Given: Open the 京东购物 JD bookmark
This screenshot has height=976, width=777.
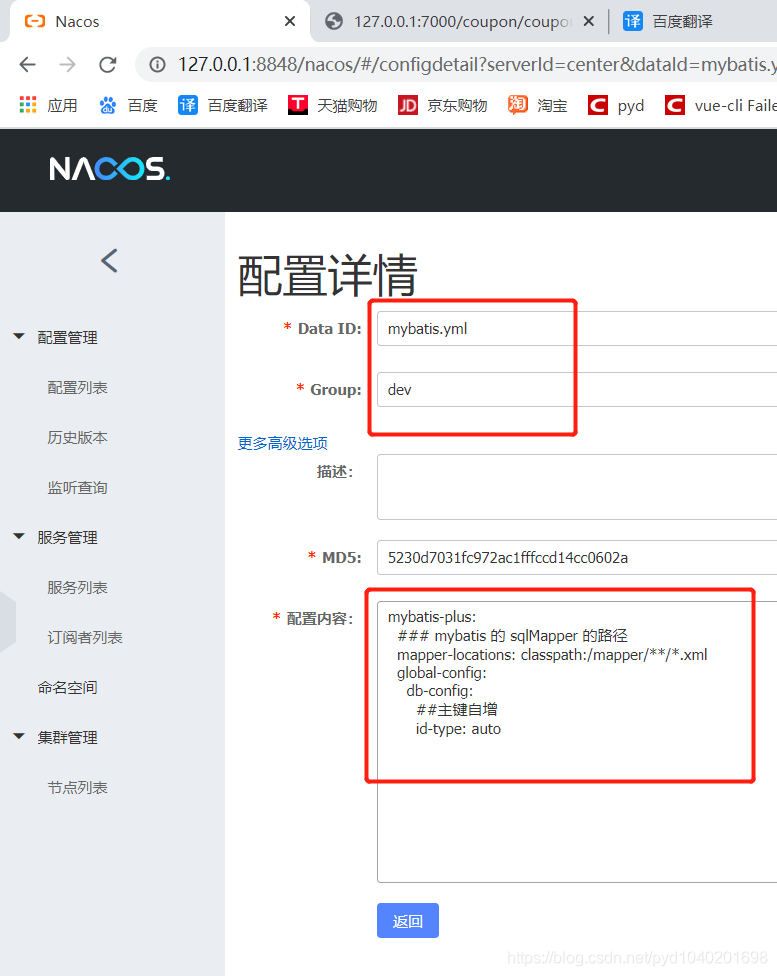Looking at the screenshot, I should click(443, 105).
